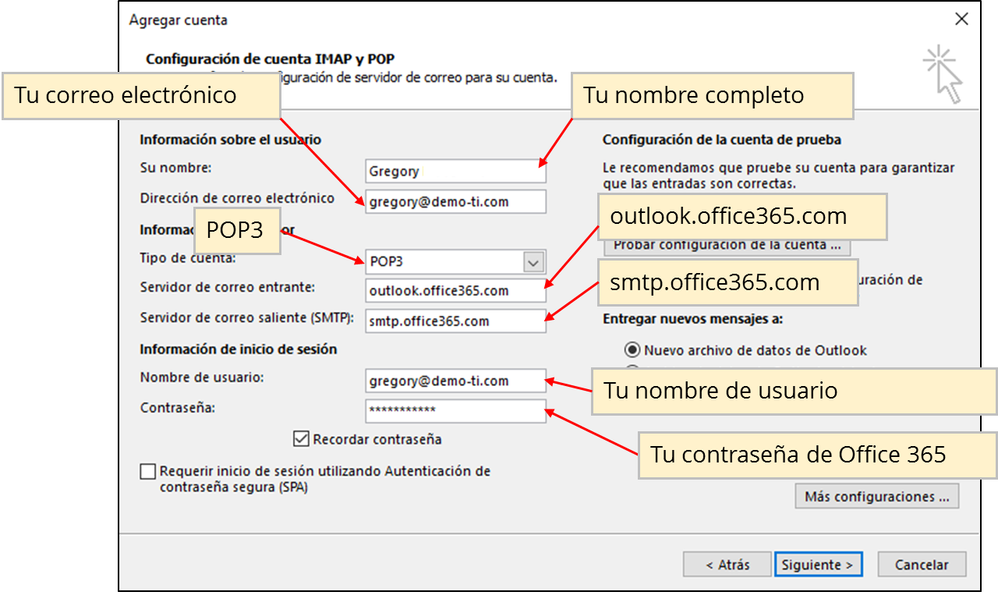Focus the Contraseña password field
The width and height of the screenshot is (998, 592).
(x=455, y=410)
